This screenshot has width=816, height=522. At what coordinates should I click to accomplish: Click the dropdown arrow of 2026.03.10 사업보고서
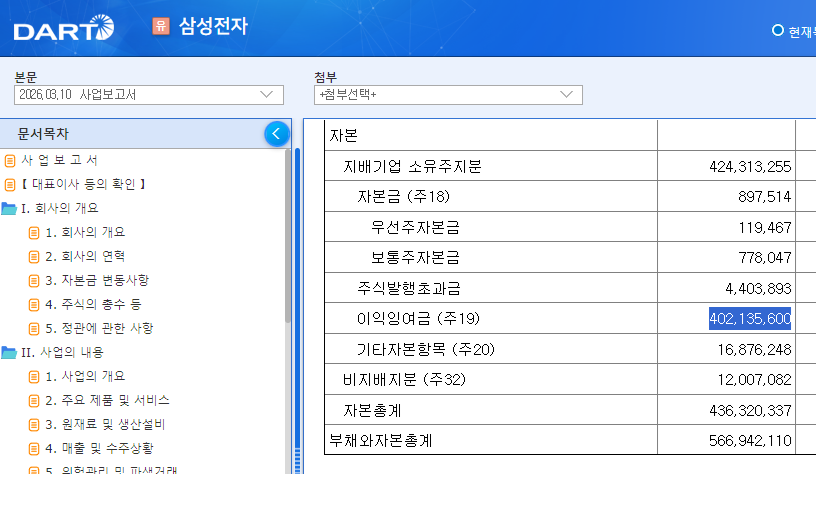click(266, 95)
